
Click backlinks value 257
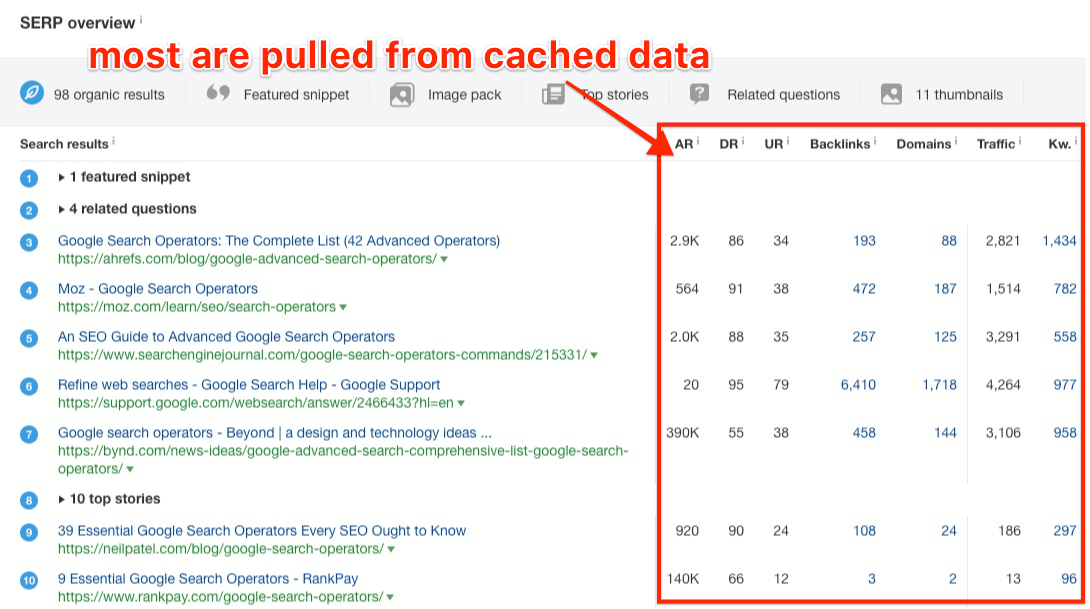tap(864, 337)
